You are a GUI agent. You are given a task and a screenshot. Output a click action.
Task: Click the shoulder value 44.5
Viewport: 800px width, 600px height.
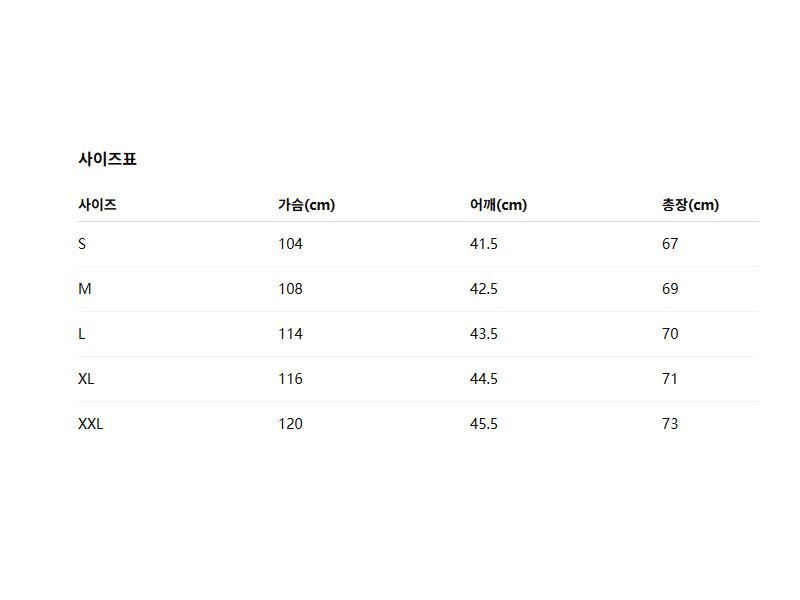pyautogui.click(x=484, y=379)
